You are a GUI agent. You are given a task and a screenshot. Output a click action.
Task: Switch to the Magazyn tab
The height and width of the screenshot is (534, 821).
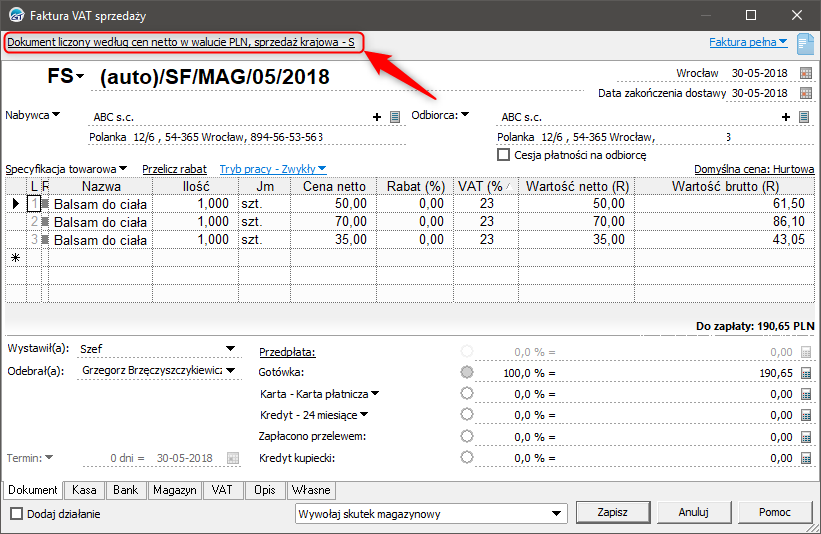pyautogui.click(x=174, y=490)
